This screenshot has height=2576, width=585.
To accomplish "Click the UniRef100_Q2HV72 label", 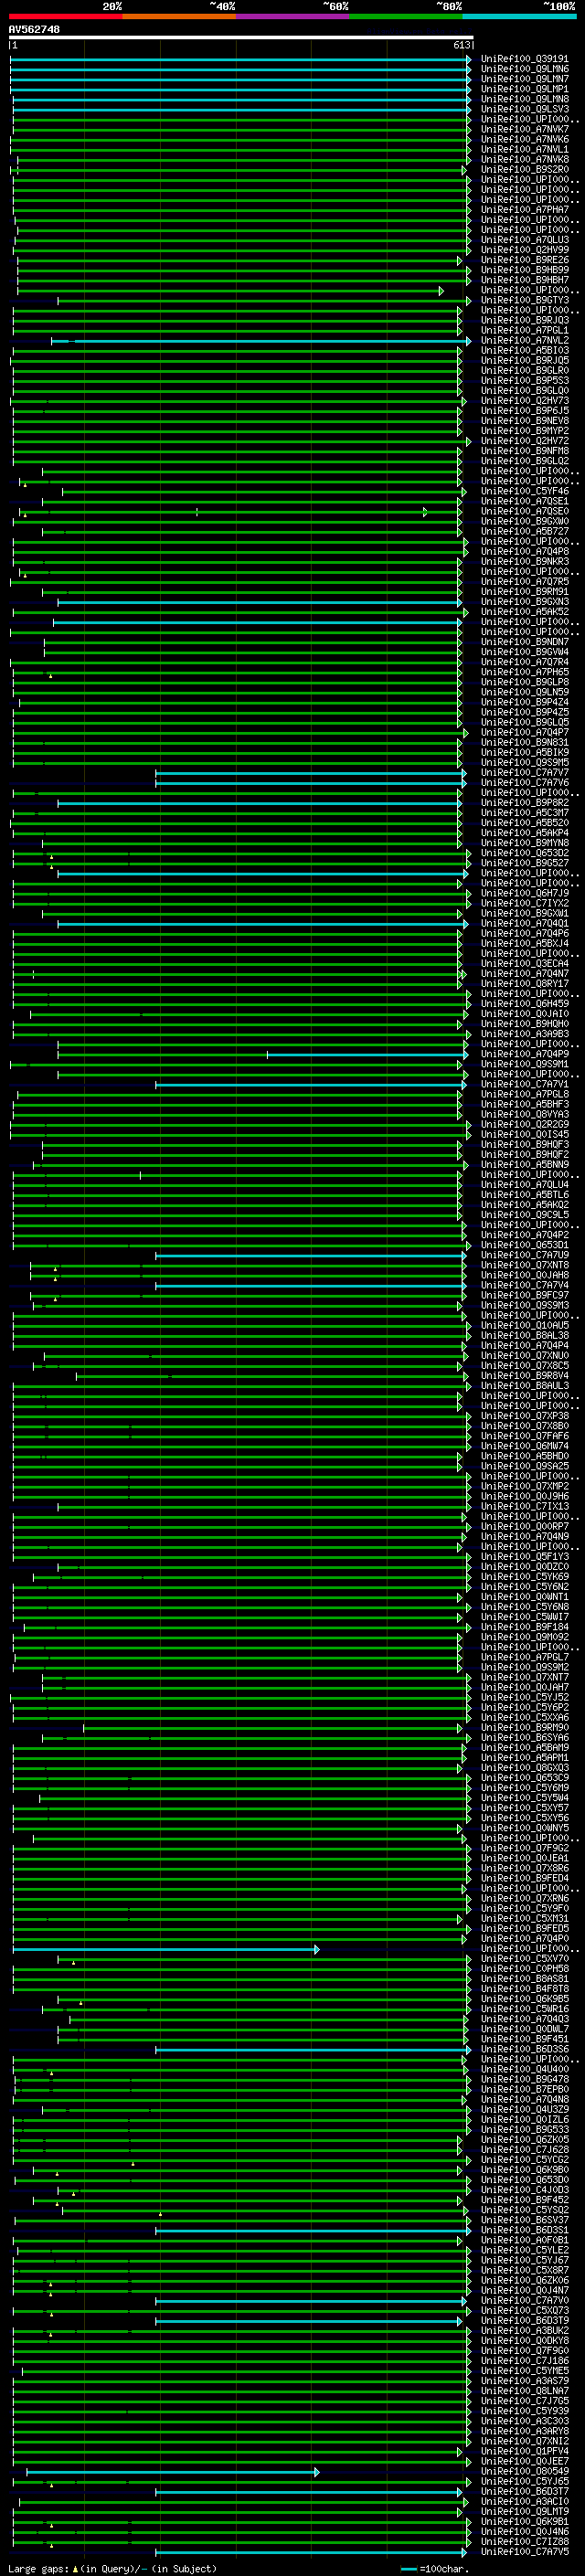I will tap(525, 441).
